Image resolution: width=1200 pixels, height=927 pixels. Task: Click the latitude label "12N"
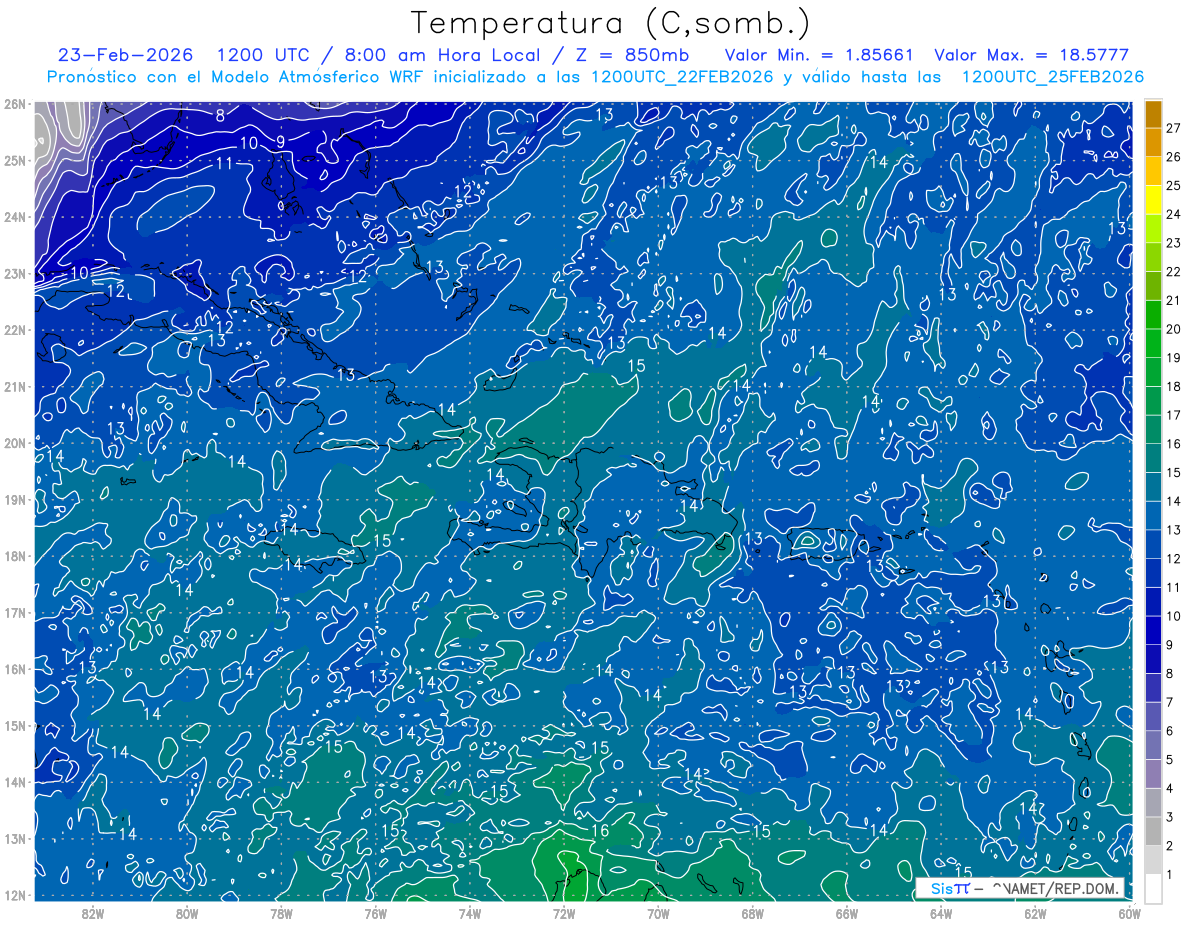point(15,895)
